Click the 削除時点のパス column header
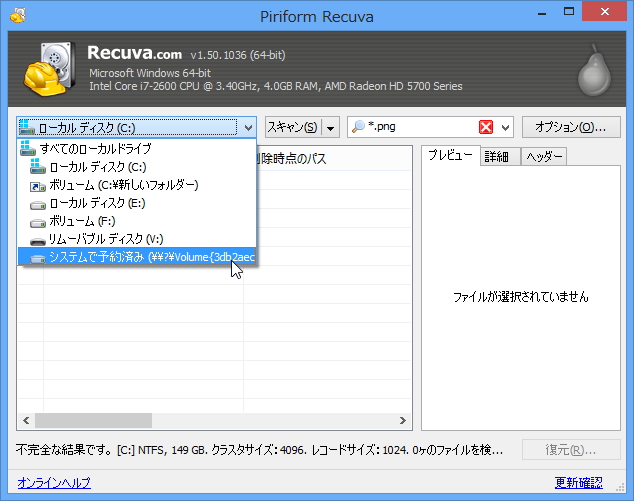This screenshot has width=634, height=501. coord(327,159)
